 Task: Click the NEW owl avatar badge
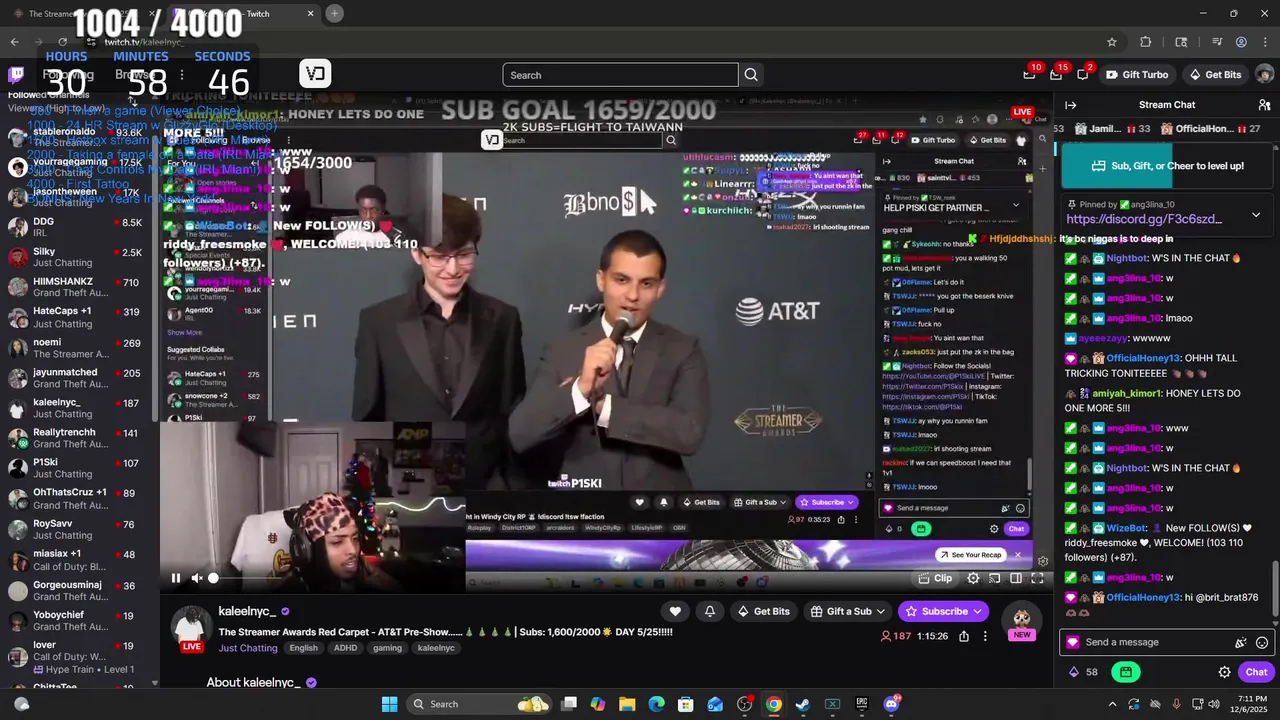tap(1022, 622)
